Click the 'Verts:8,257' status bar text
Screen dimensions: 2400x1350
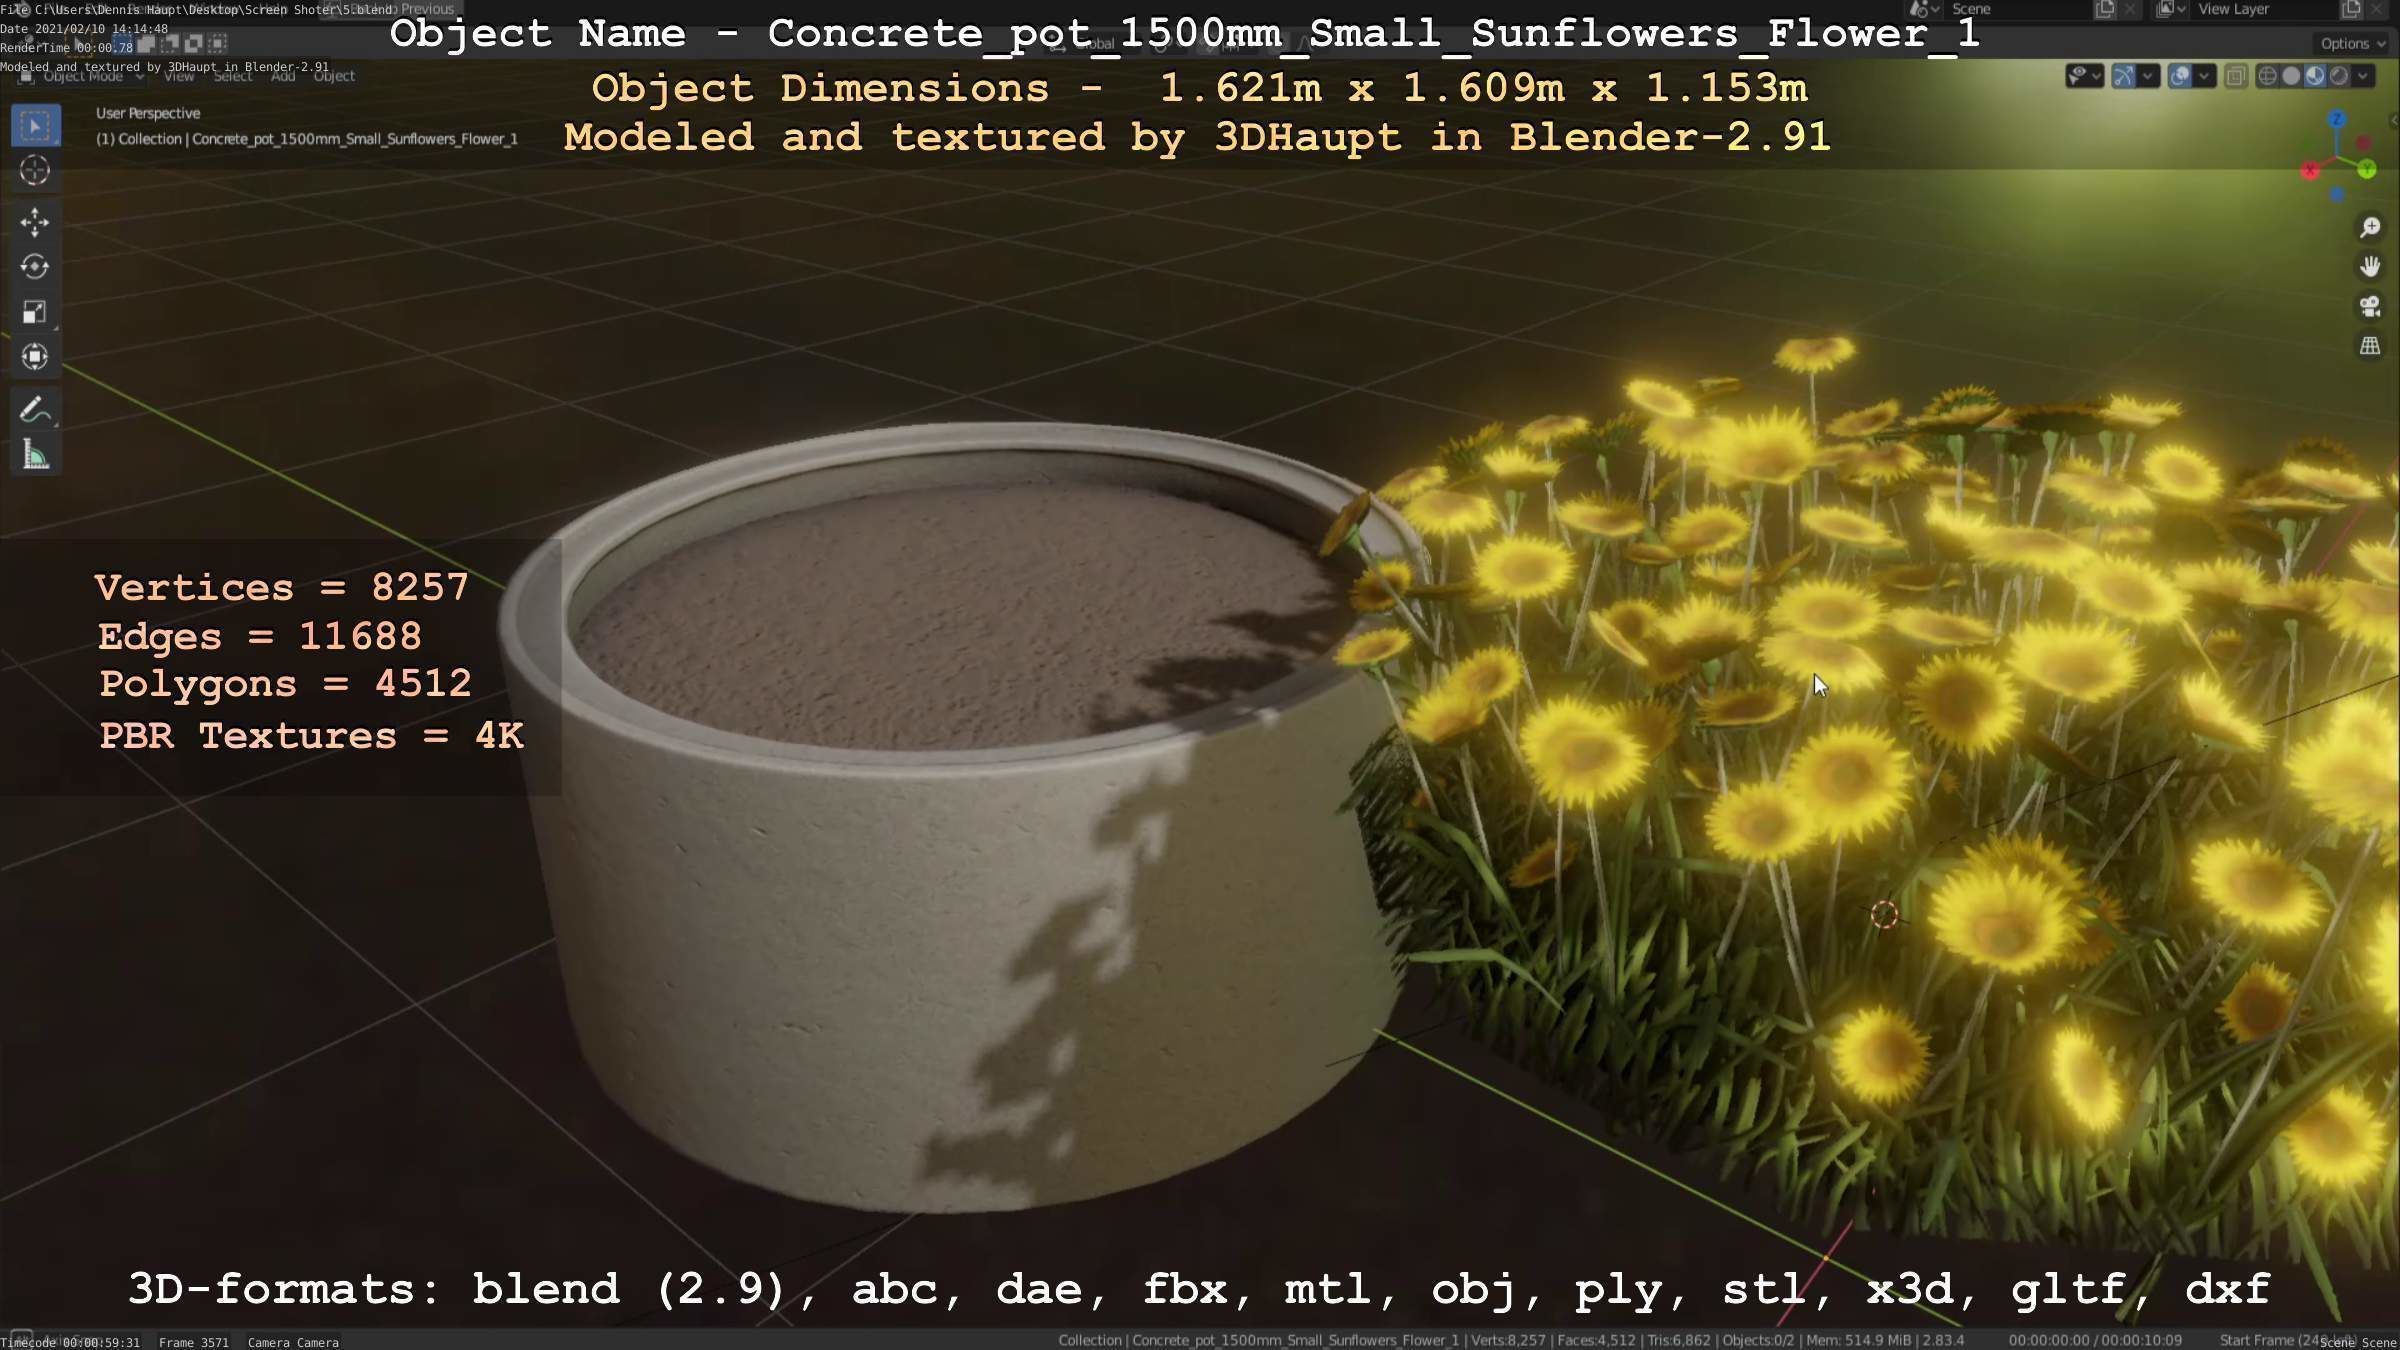(1508, 1340)
